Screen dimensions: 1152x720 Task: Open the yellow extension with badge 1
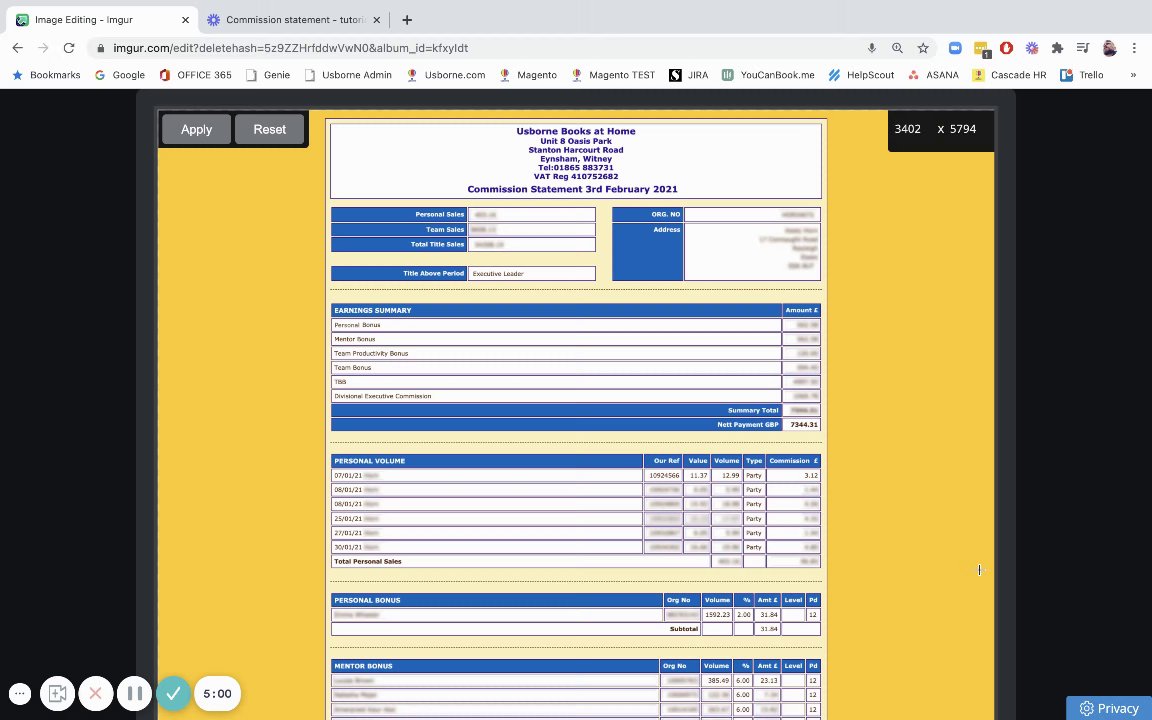(x=982, y=48)
